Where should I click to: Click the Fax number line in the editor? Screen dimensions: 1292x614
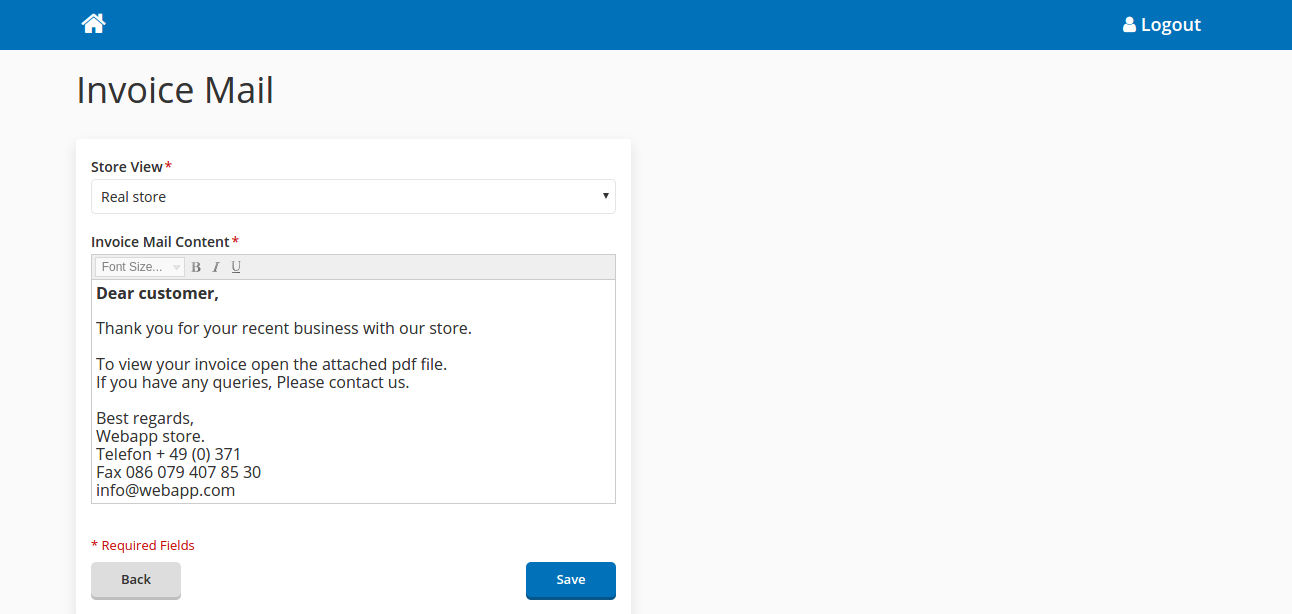pyautogui.click(x=178, y=472)
